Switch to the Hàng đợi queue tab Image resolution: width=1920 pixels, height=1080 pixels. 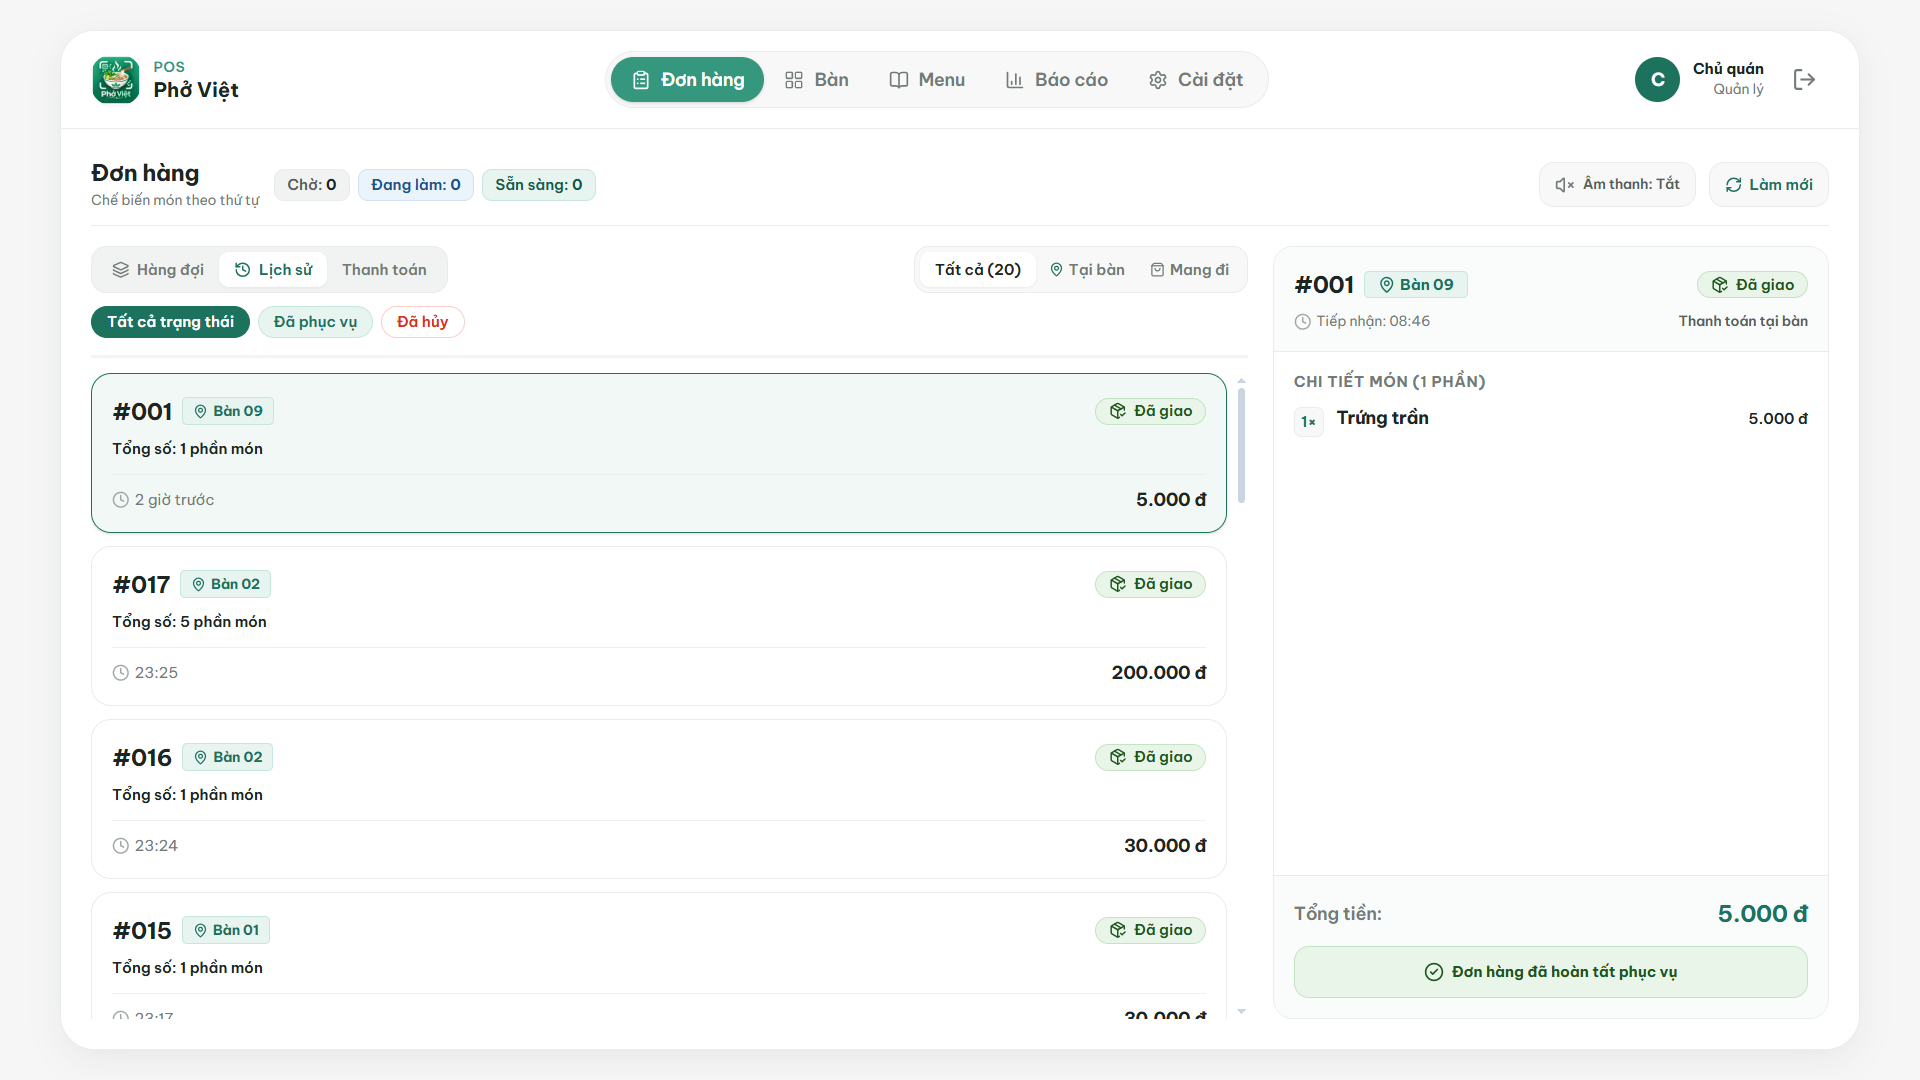[158, 270]
